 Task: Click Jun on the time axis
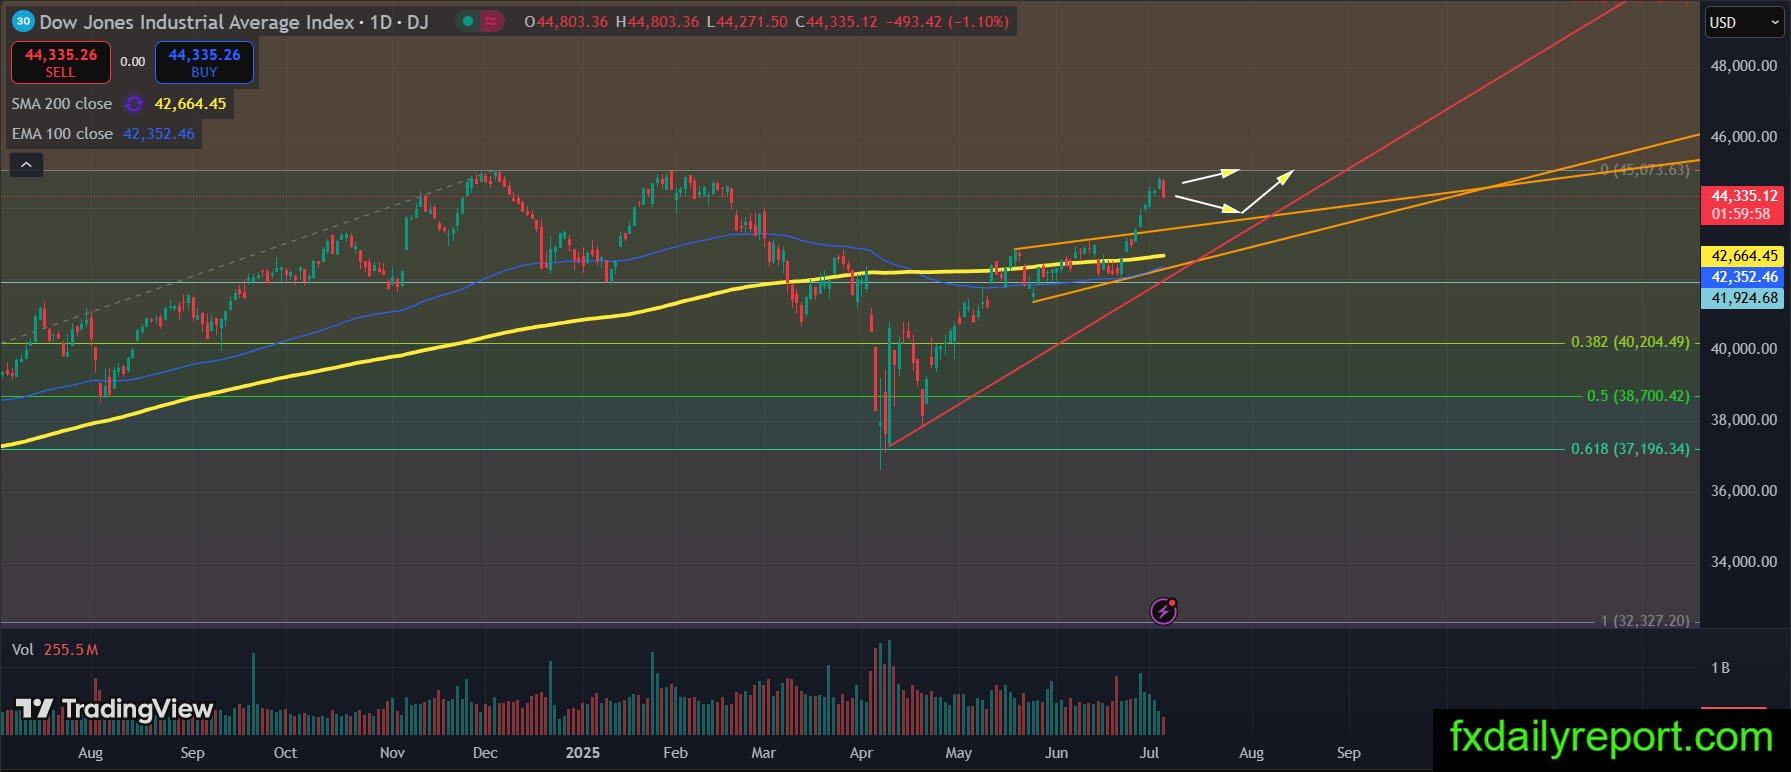(x=1056, y=753)
